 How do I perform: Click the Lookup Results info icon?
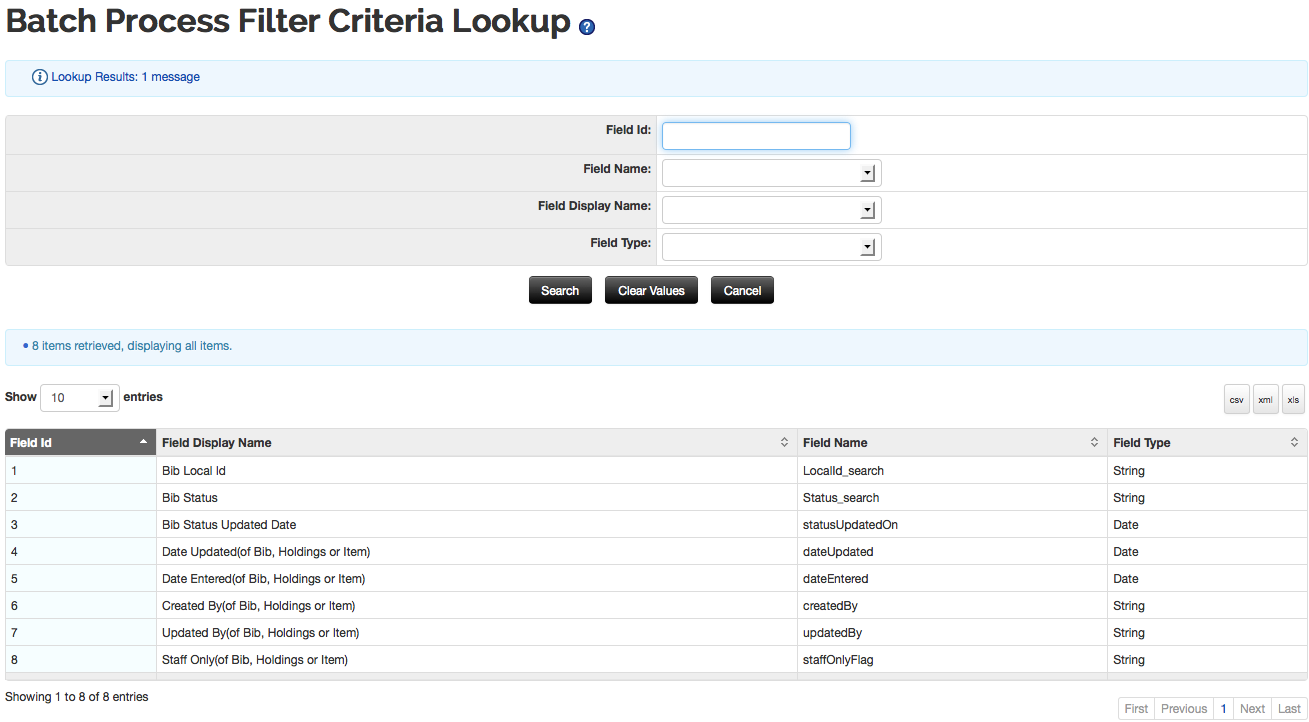coord(40,77)
